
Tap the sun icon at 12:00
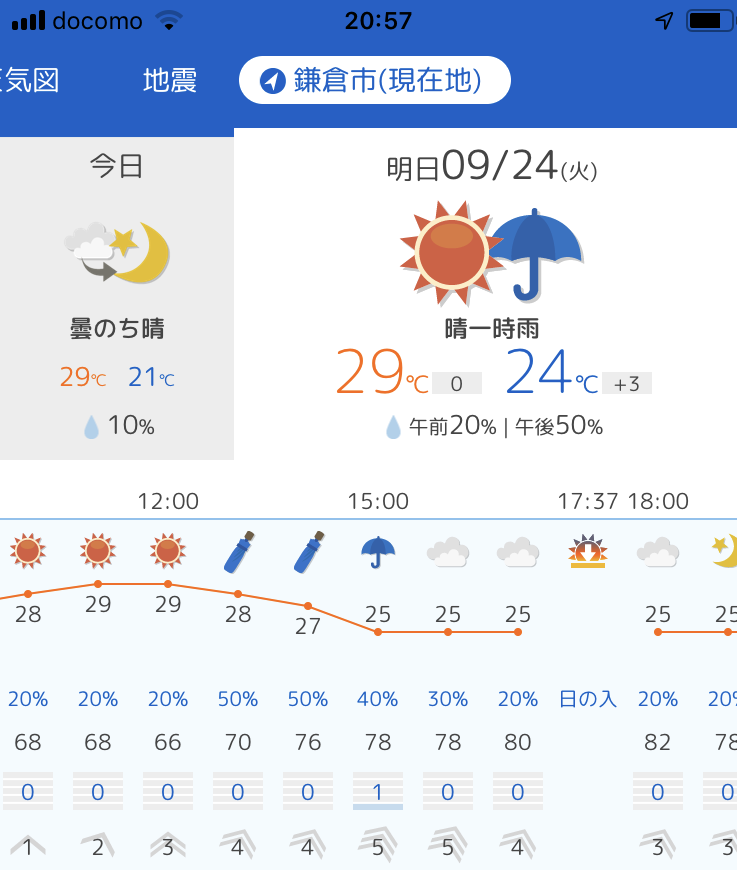coord(168,551)
